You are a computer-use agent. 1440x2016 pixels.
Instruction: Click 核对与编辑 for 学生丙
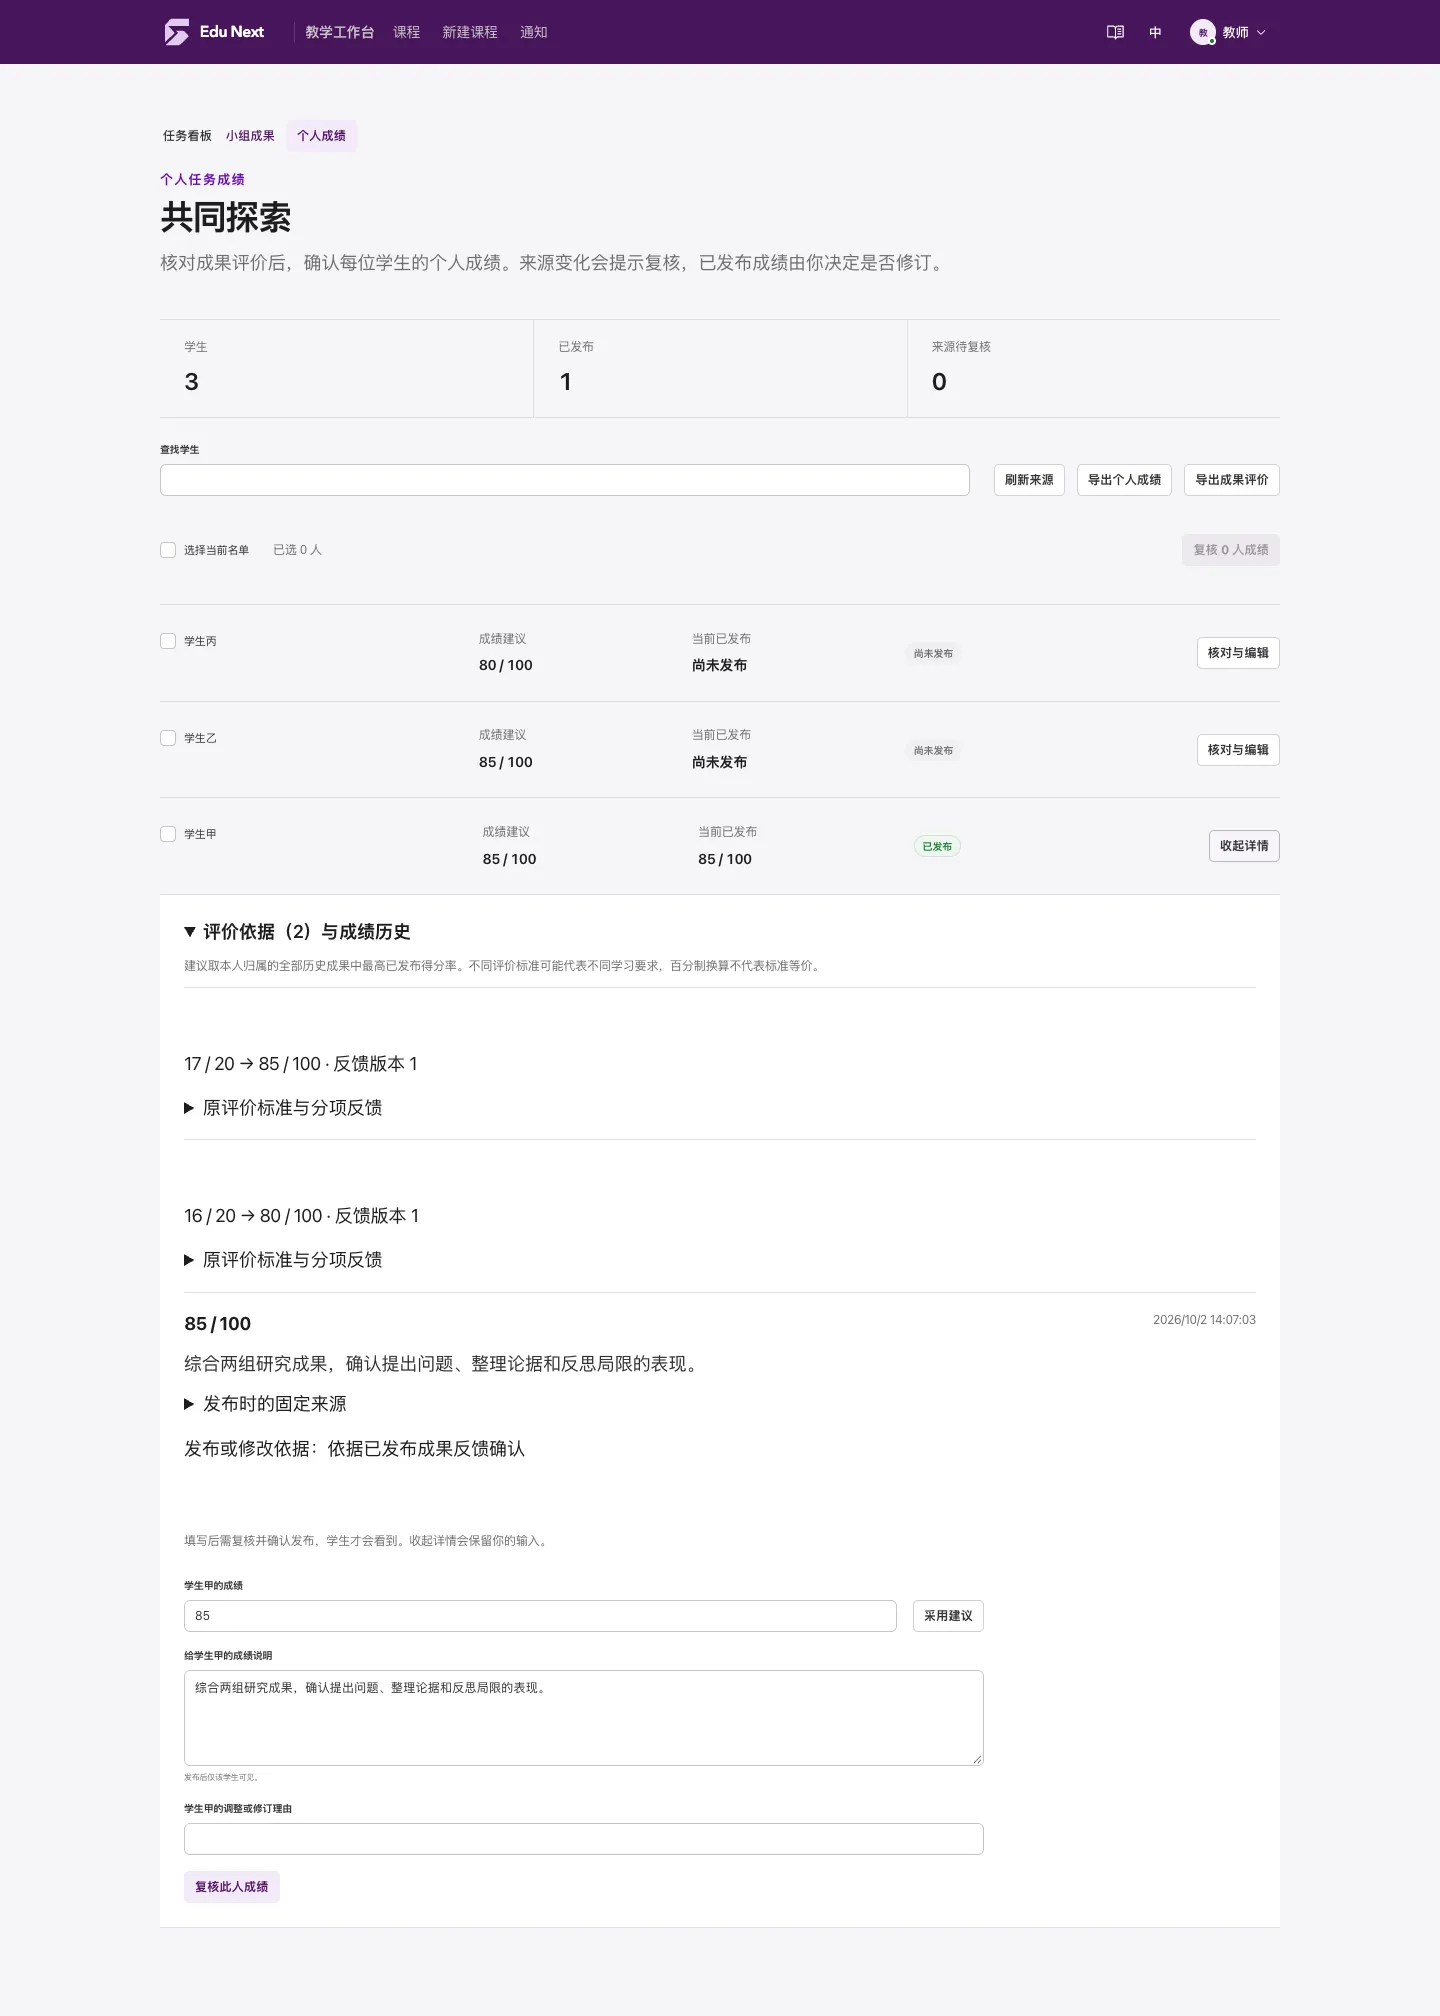tap(1238, 653)
